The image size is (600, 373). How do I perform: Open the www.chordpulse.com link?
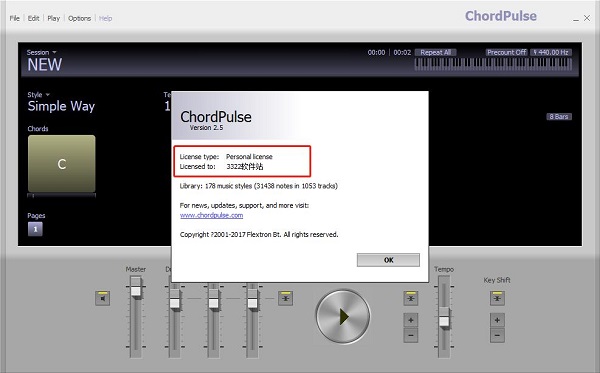point(211,215)
